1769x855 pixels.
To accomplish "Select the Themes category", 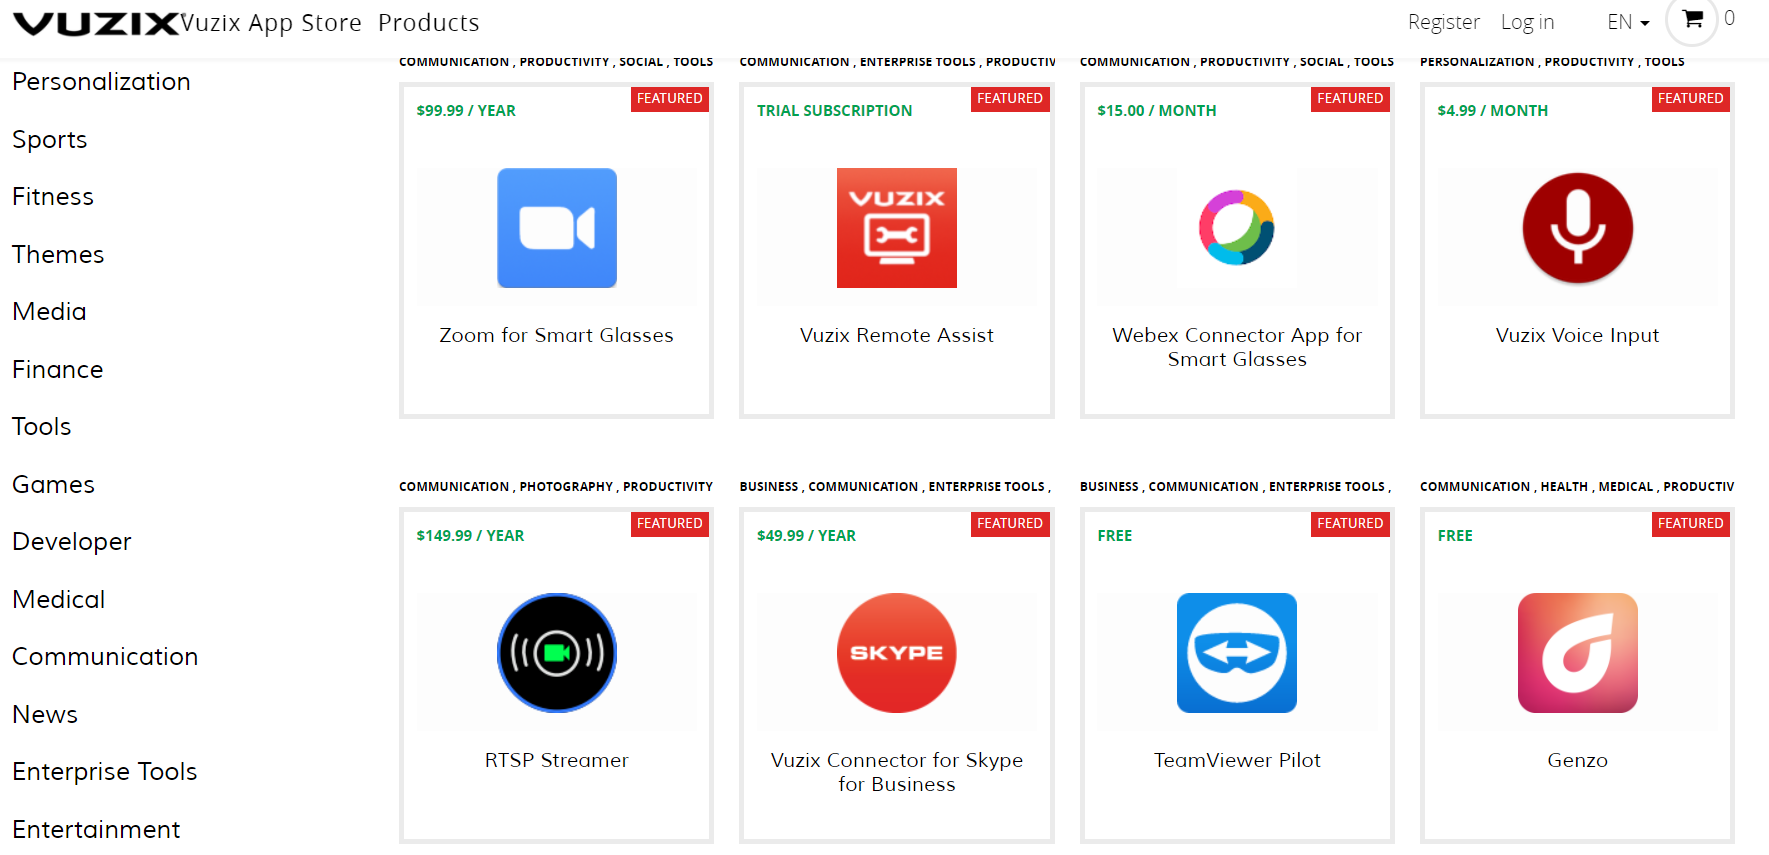I will [58, 255].
